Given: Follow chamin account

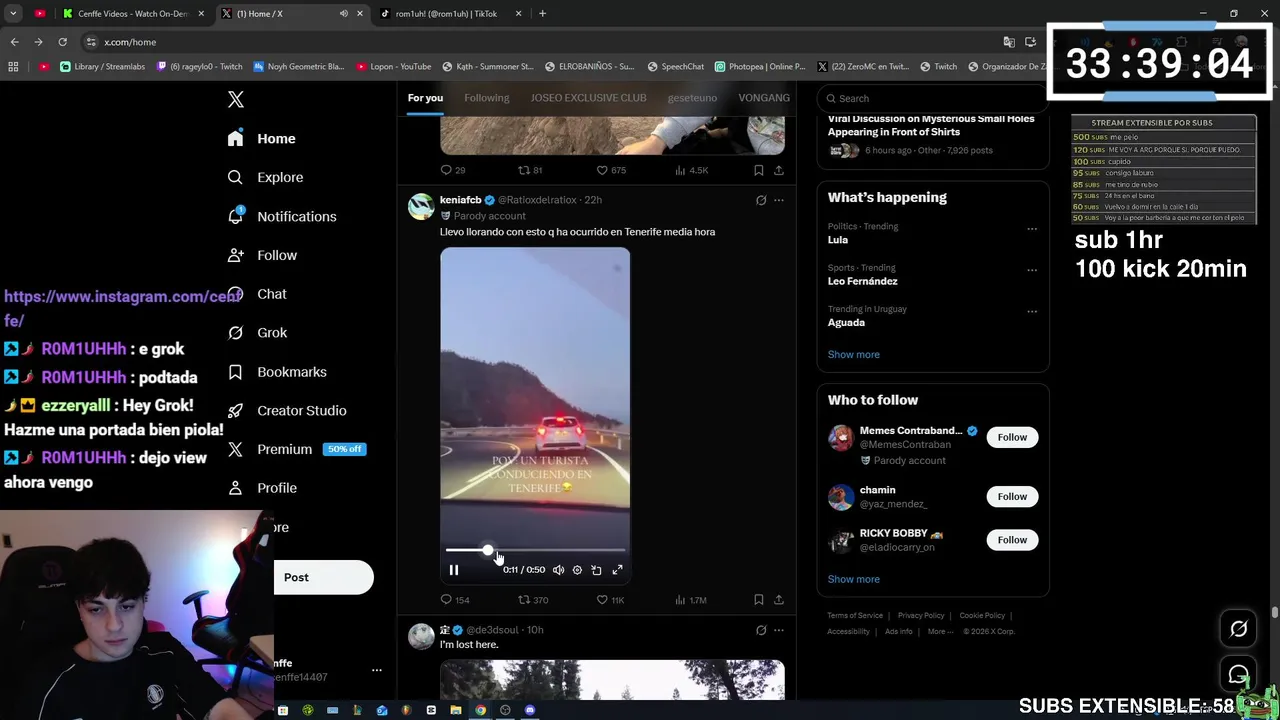Looking at the screenshot, I should point(1012,496).
